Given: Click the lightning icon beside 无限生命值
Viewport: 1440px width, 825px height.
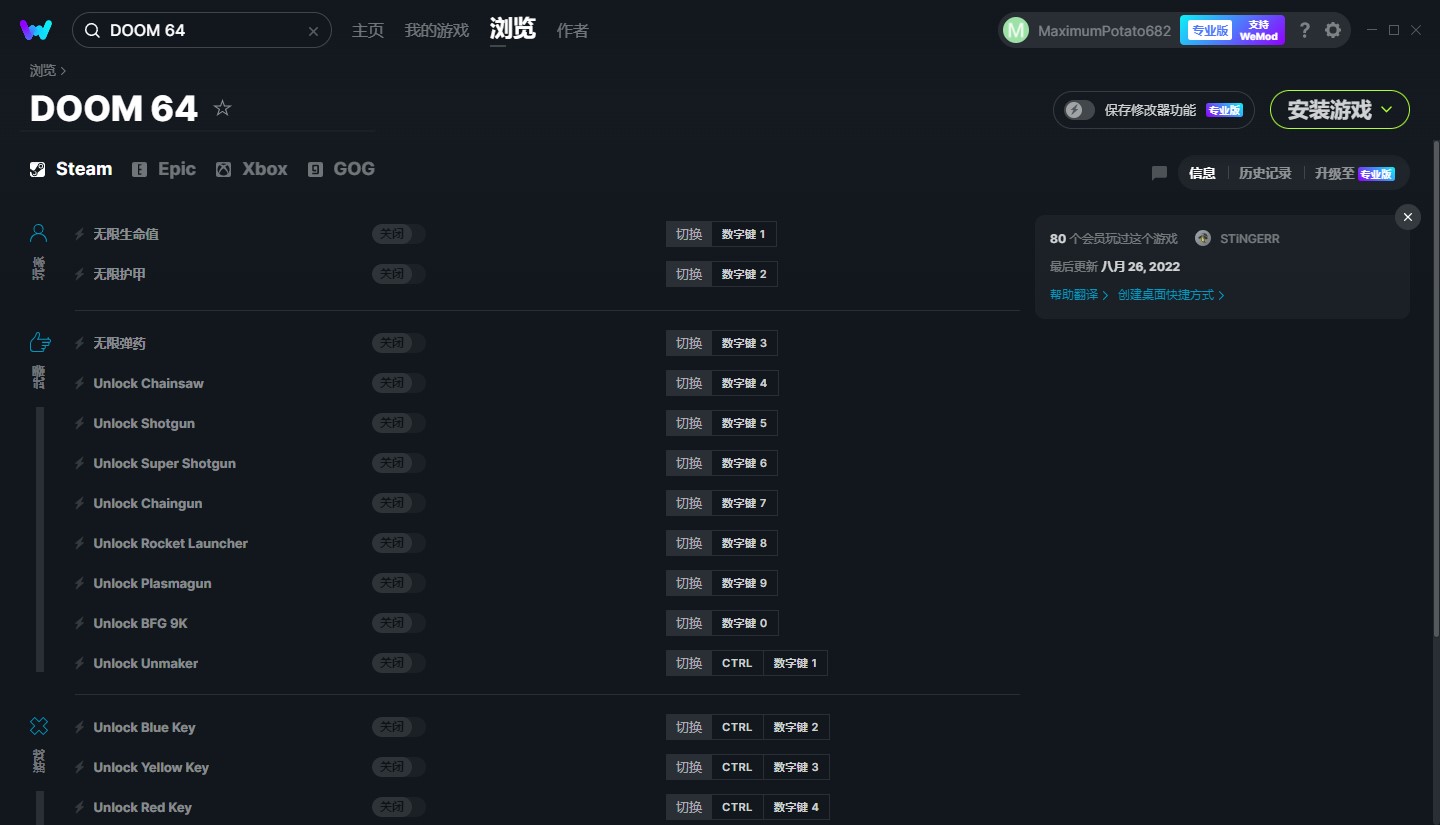Looking at the screenshot, I should click(80, 234).
